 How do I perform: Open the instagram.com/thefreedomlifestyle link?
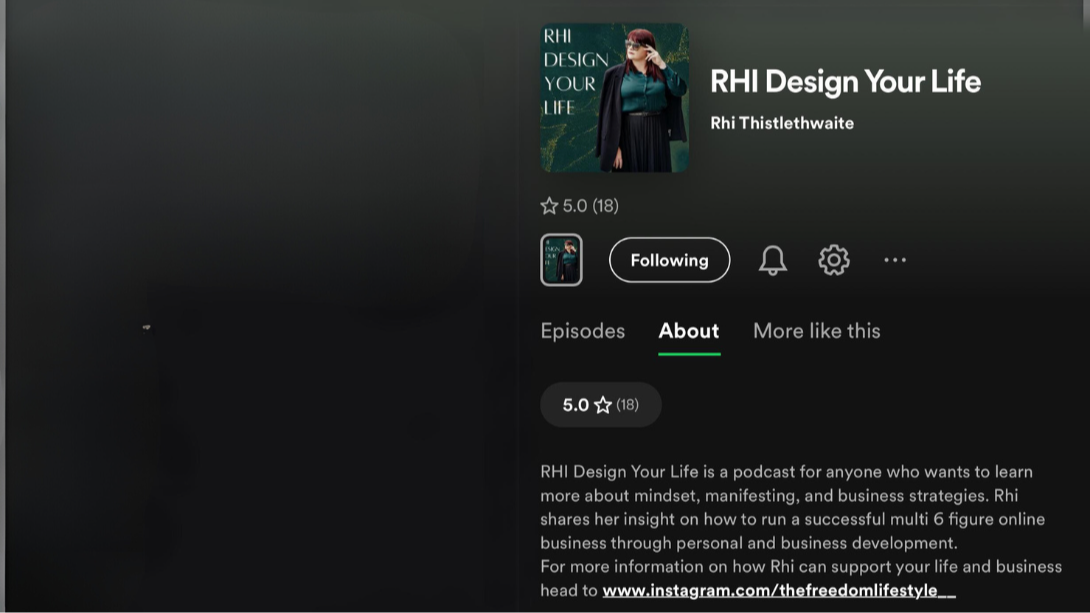pos(779,591)
